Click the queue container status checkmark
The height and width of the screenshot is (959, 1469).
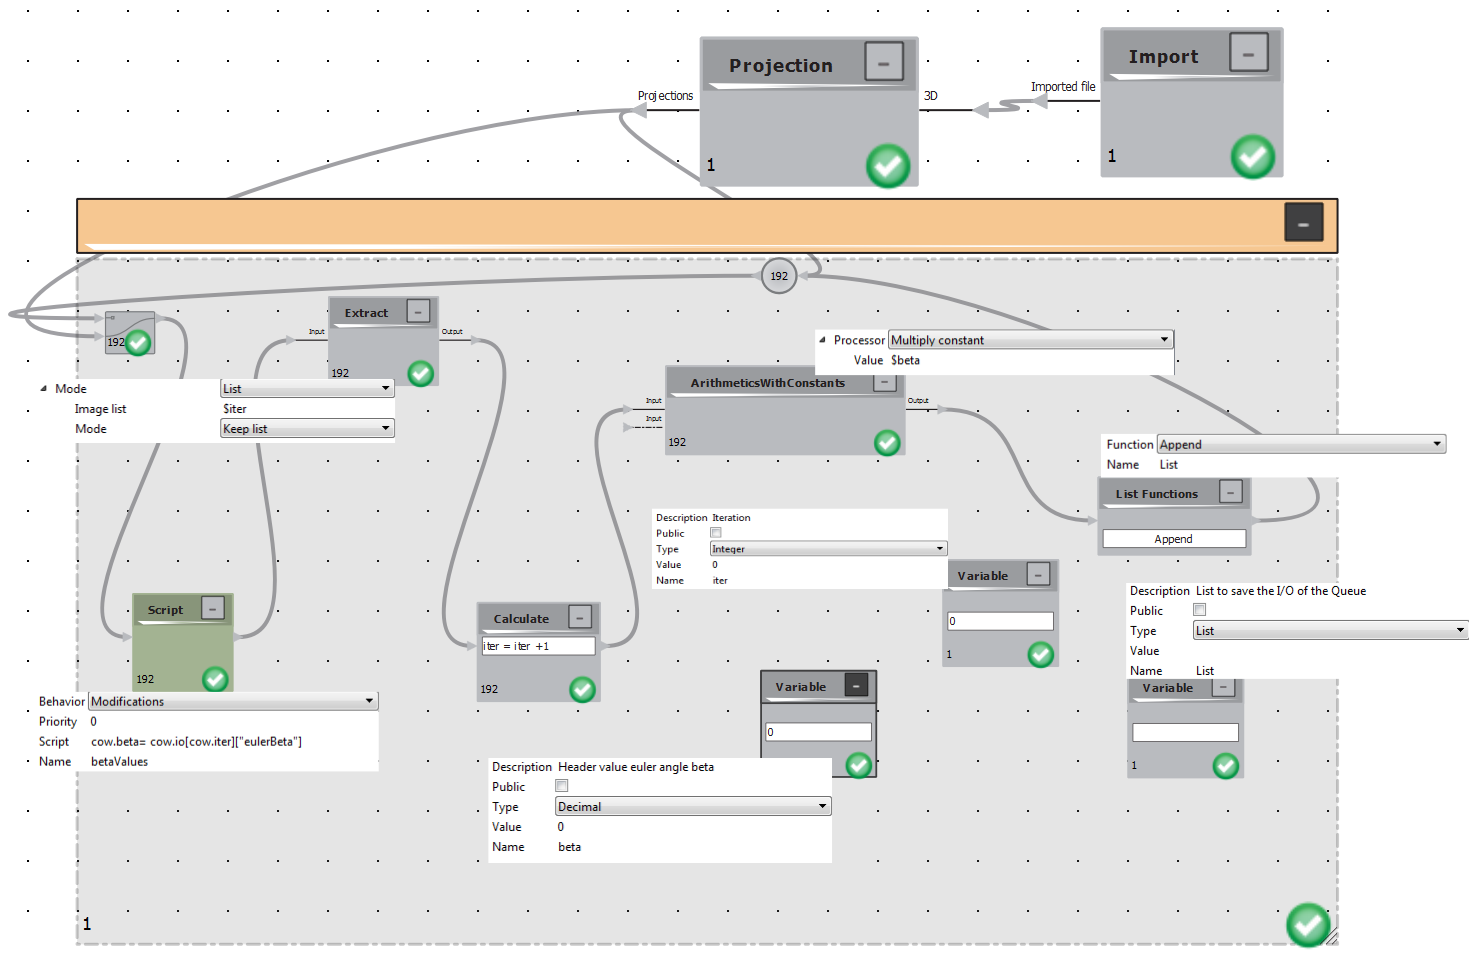(1308, 924)
